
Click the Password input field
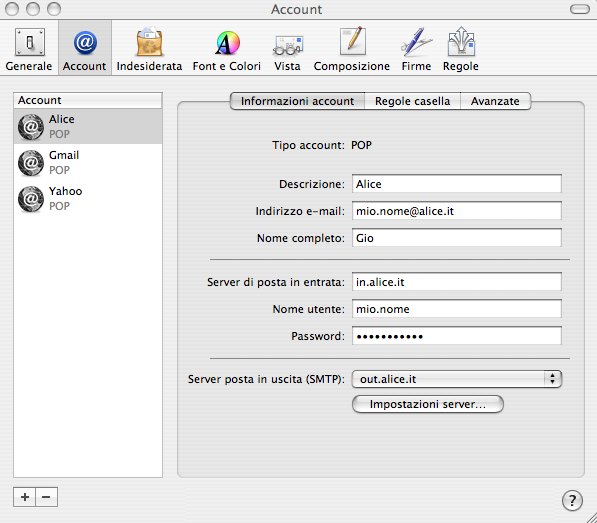coord(457,336)
